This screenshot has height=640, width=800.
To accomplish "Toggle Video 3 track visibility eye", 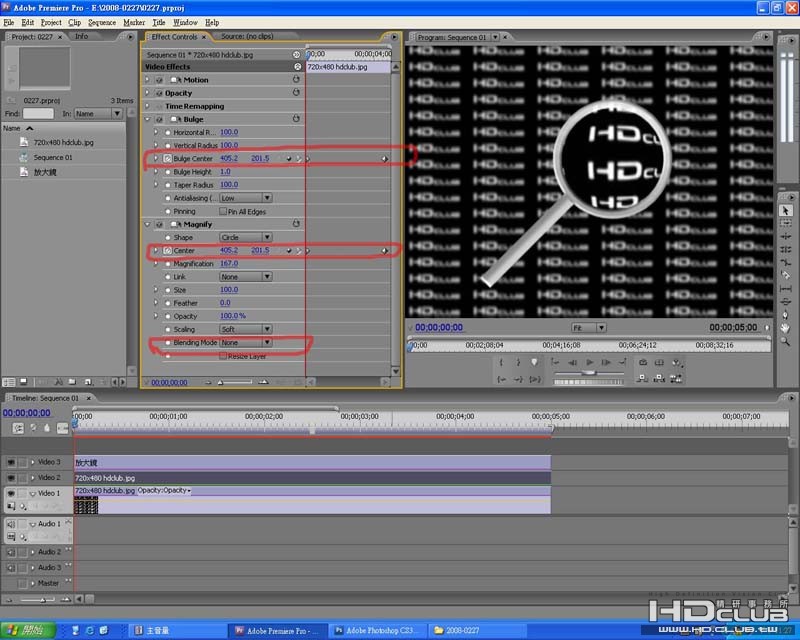I will coord(11,462).
